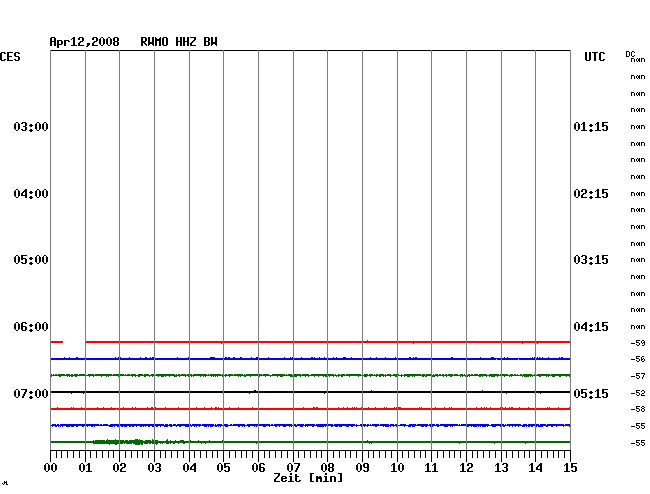Select minute tick label 08
The height and width of the screenshot is (494, 650).
coord(327,467)
